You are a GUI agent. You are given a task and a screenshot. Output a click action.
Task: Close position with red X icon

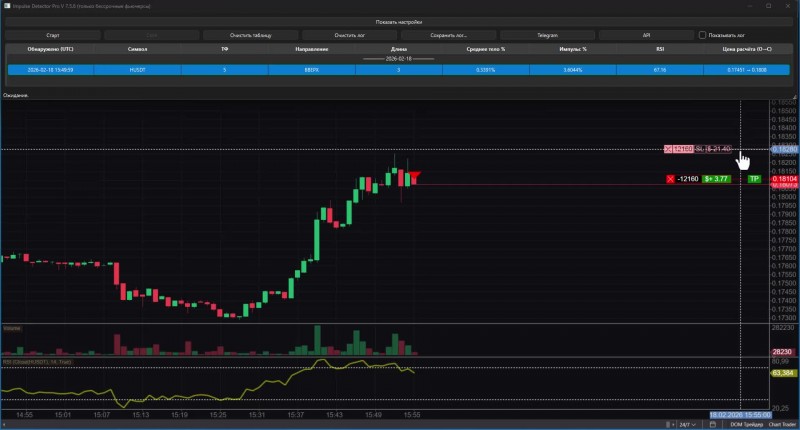[670, 179]
